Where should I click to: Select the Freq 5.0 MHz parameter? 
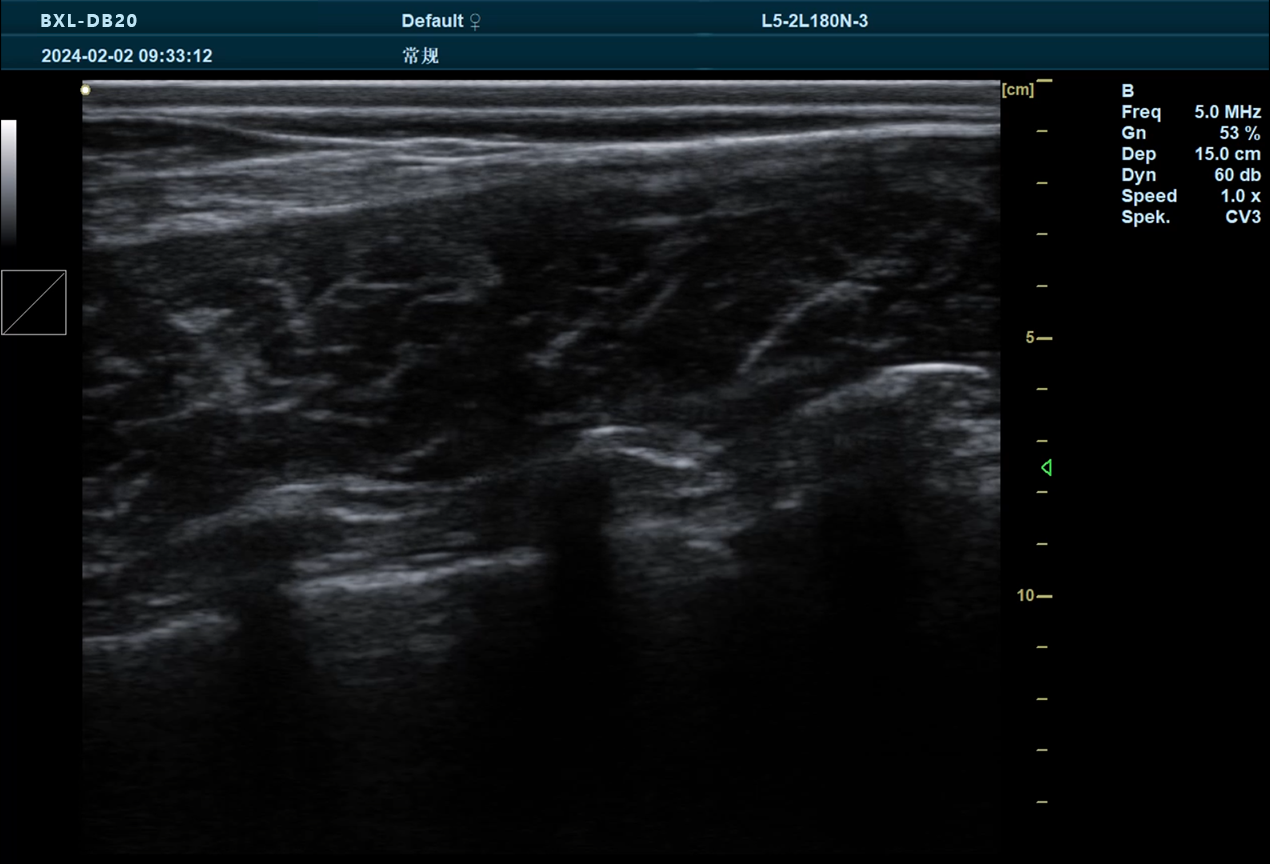pos(1190,112)
